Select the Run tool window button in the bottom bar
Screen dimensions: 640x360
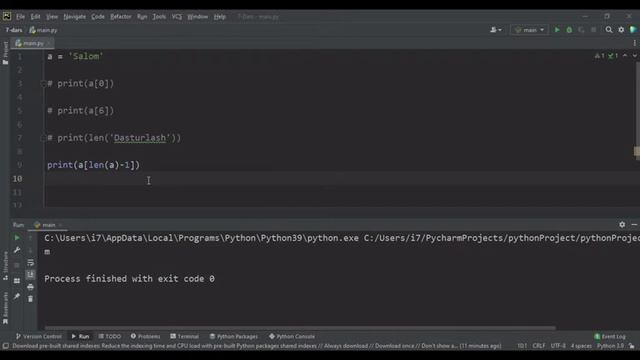(80, 336)
